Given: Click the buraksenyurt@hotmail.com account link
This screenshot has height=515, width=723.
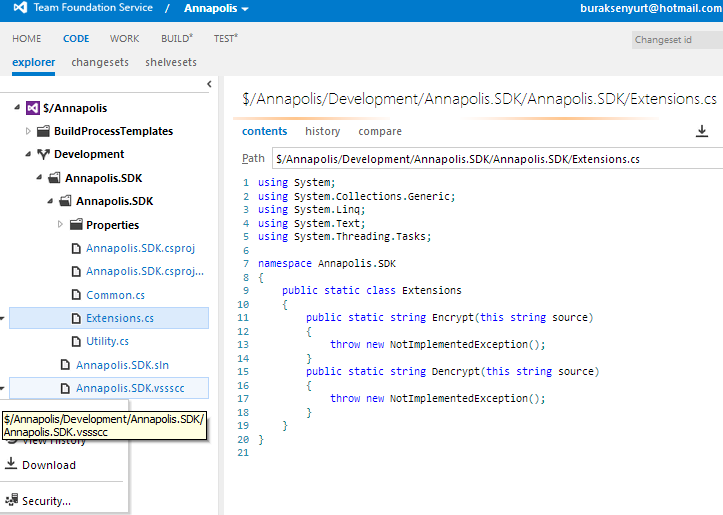Looking at the screenshot, I should [x=650, y=8].
